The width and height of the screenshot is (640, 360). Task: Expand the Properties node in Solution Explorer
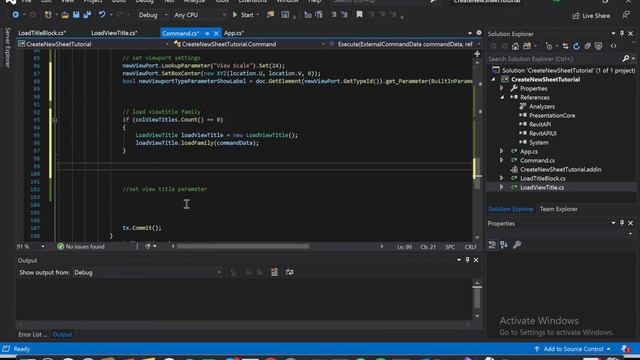502,88
